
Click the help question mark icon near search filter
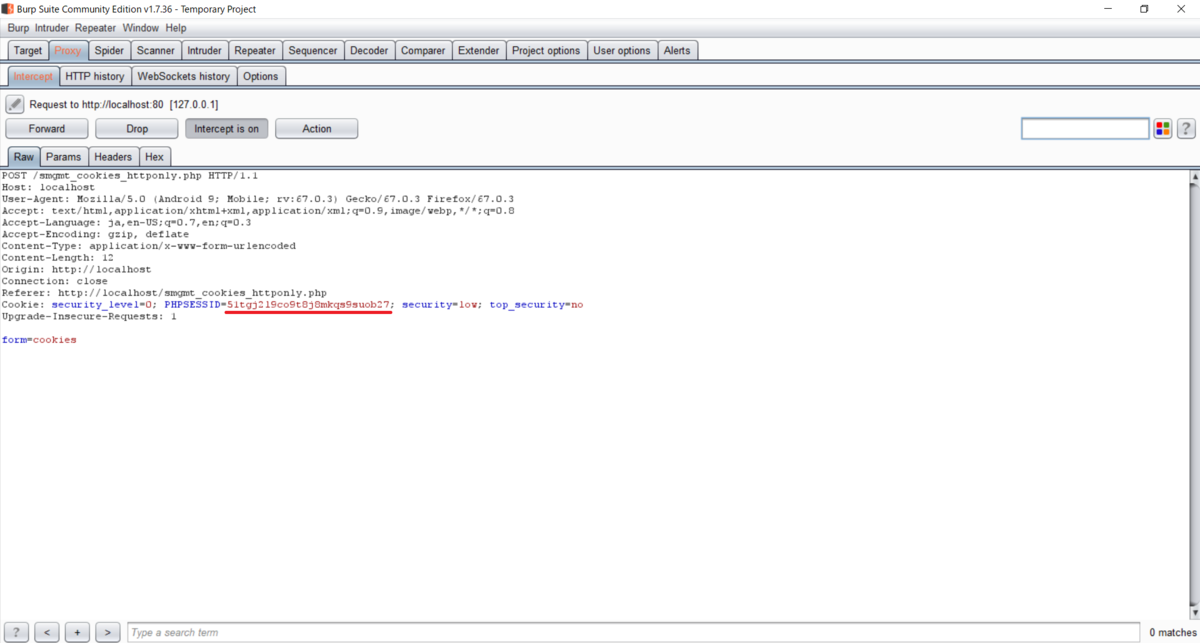pos(1186,128)
